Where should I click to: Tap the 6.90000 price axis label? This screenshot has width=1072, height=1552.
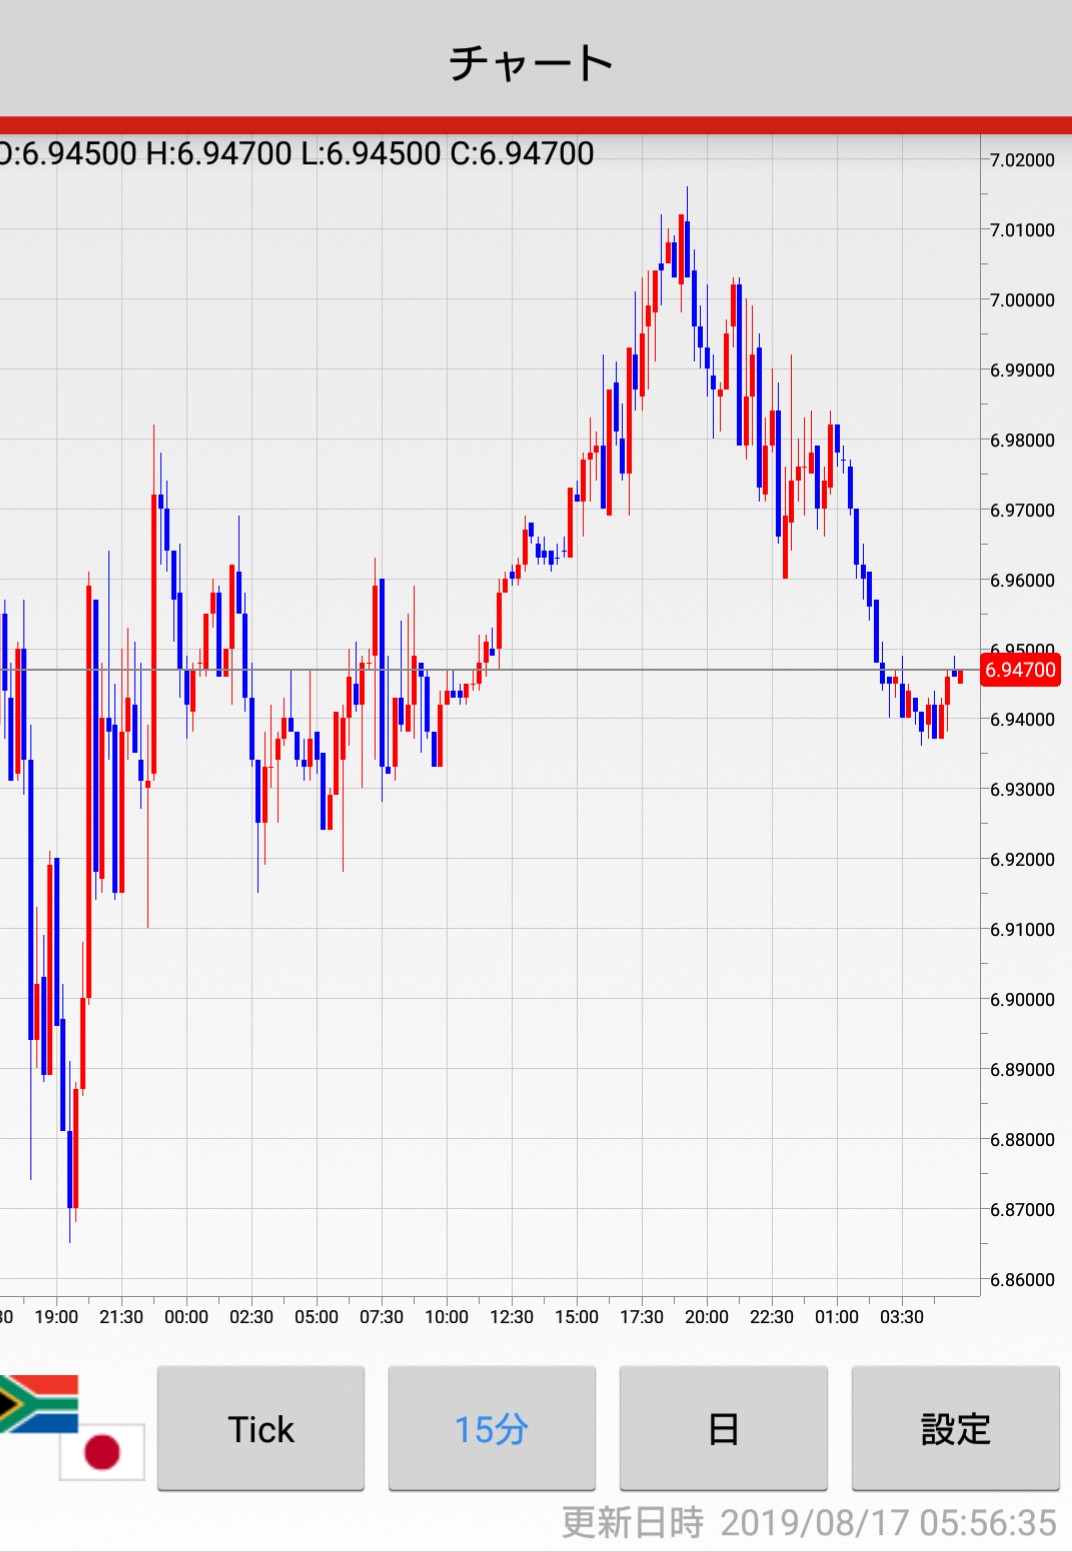pos(1022,1000)
